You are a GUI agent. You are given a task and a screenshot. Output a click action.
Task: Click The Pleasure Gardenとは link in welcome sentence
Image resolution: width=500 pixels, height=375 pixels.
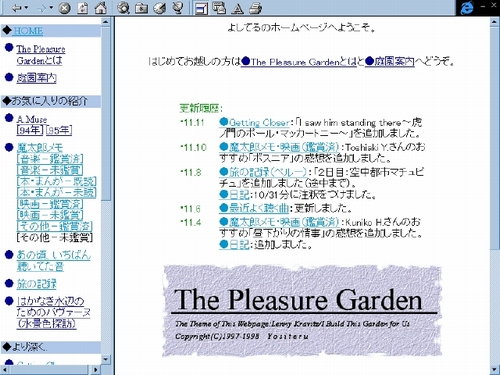299,62
